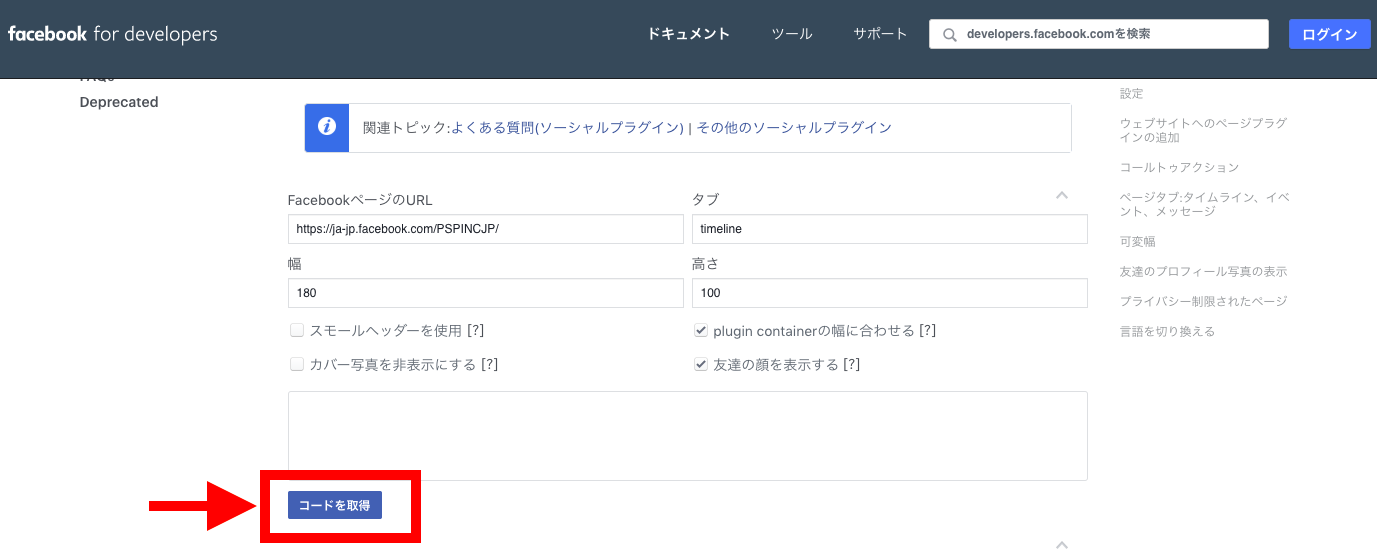Click the [?] help beside plugin containerの幅に合わせる
Image resolution: width=1377 pixels, height=559 pixels.
click(x=927, y=330)
